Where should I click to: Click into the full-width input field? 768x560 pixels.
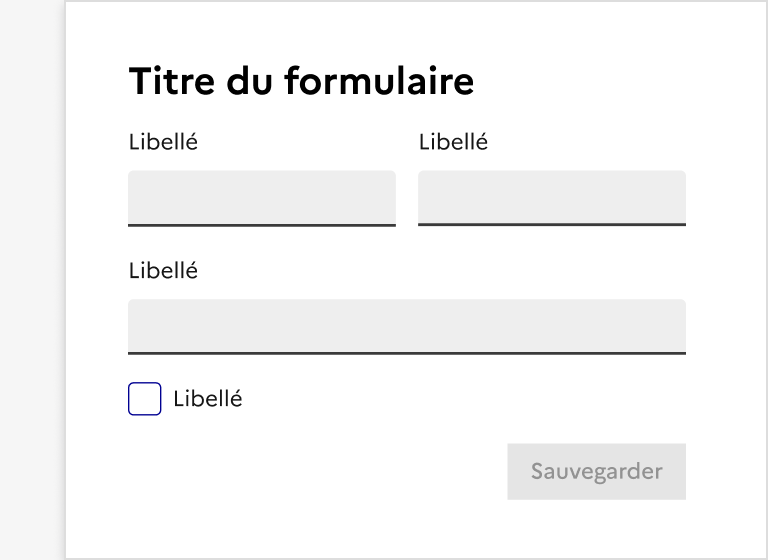pos(407,326)
